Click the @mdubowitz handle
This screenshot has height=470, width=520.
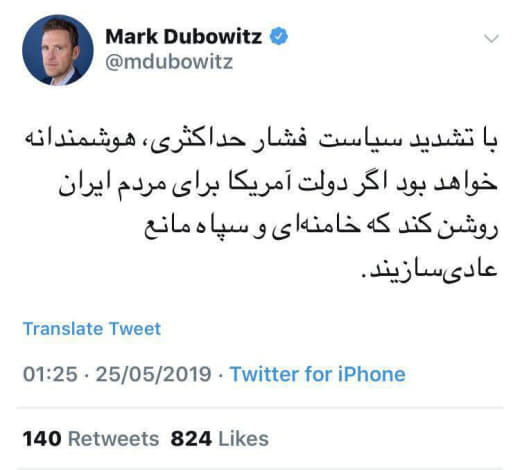click(x=169, y=62)
